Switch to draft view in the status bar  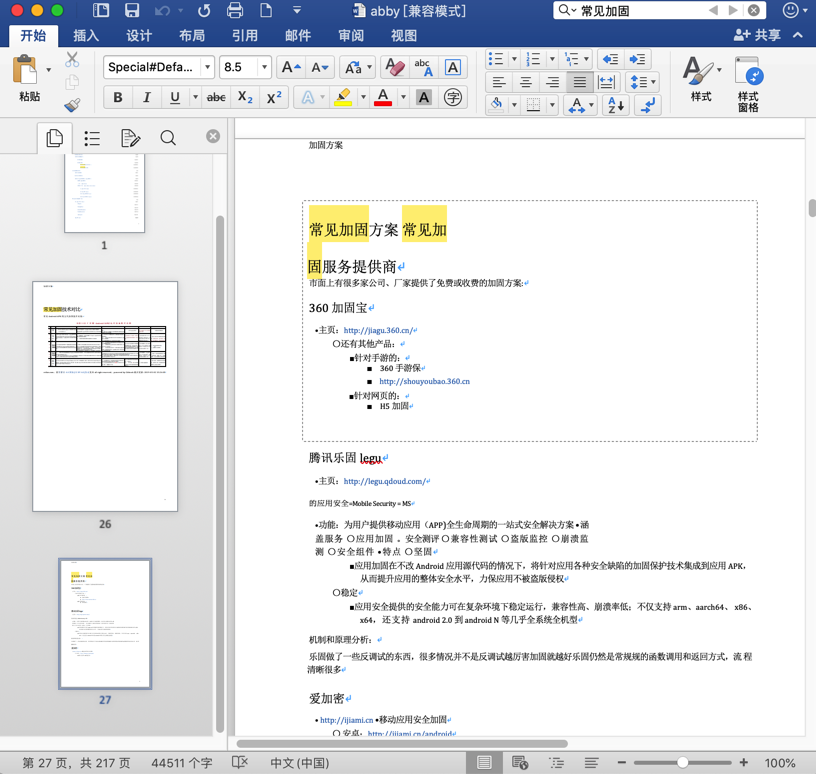coord(591,763)
